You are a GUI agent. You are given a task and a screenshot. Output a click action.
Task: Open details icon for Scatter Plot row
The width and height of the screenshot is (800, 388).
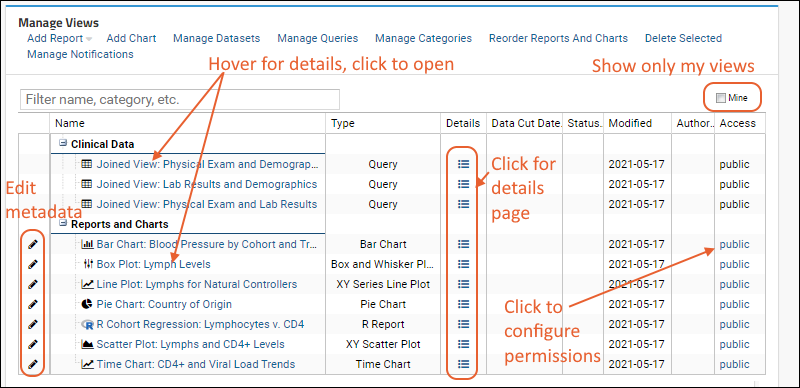(463, 344)
